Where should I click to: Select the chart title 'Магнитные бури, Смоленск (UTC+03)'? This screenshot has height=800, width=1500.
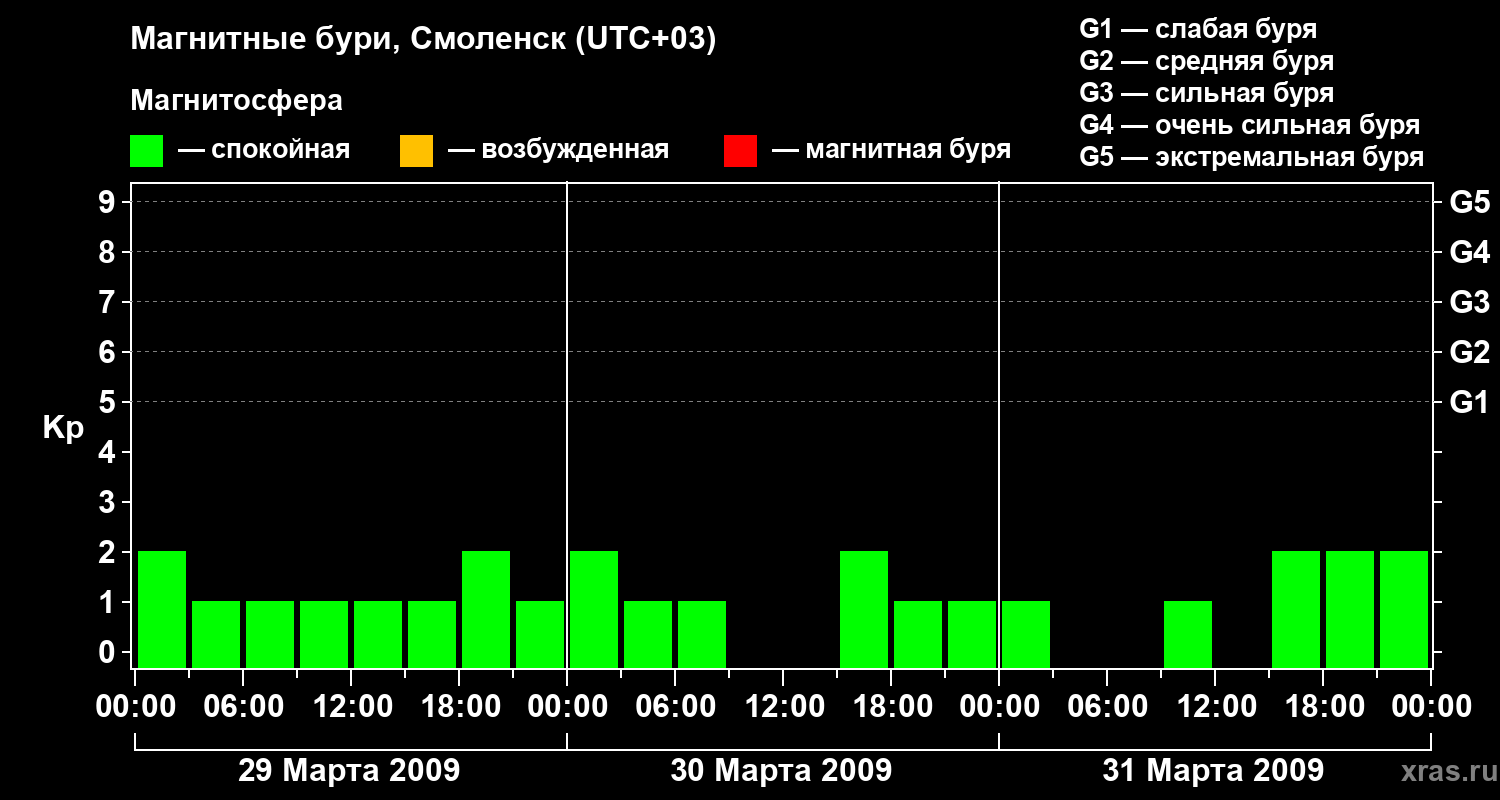pos(424,40)
